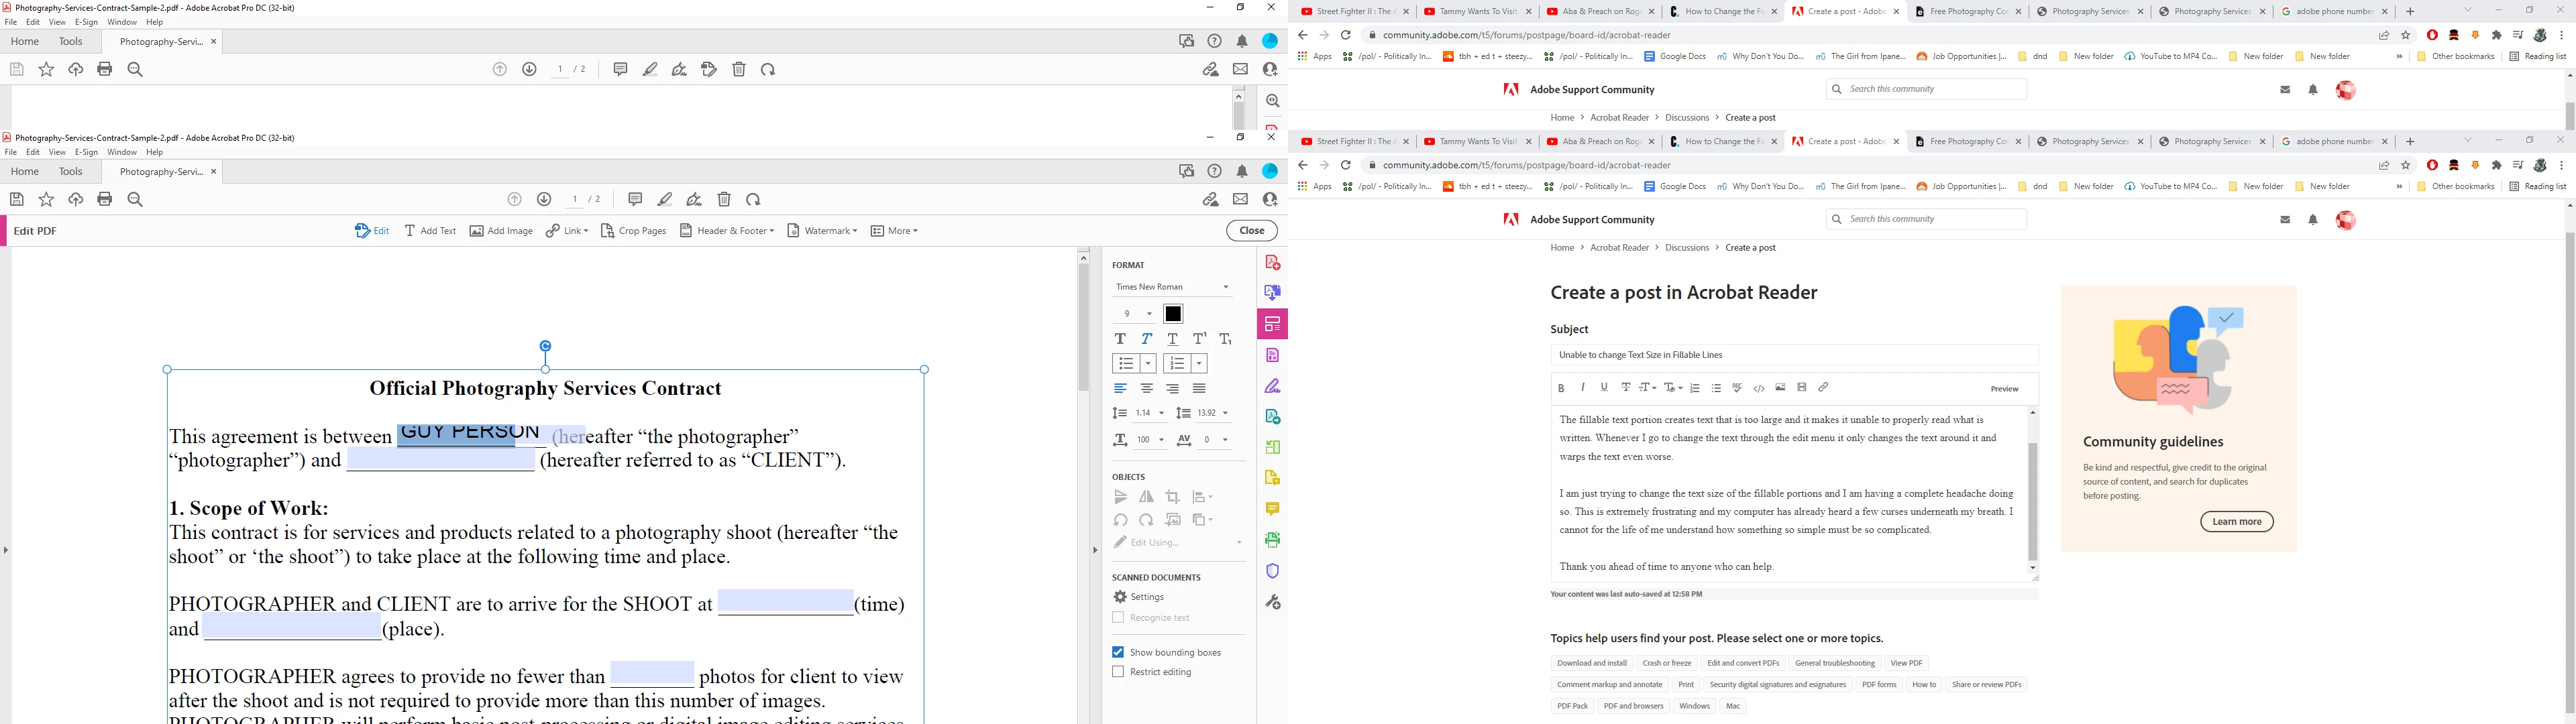Image resolution: width=2576 pixels, height=724 pixels.
Task: Select the Crop Pages tool
Action: pos(633,231)
